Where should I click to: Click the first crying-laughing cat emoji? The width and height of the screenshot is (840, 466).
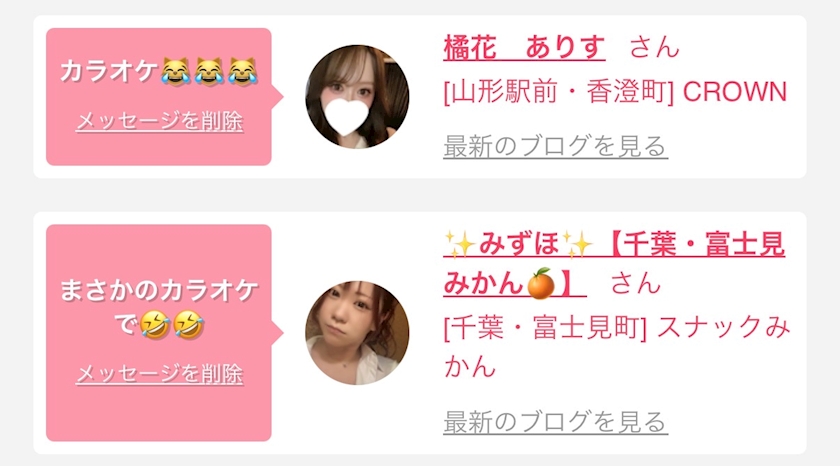pyautogui.click(x=176, y=72)
